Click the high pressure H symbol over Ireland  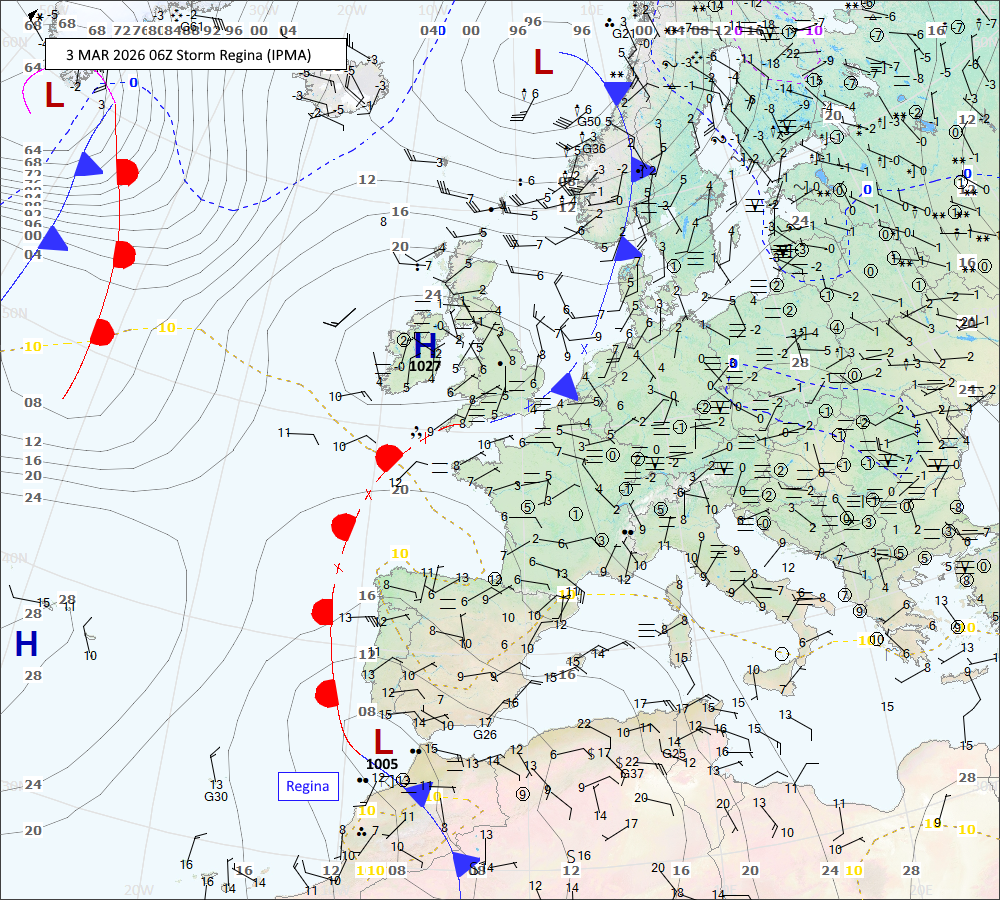tap(425, 346)
